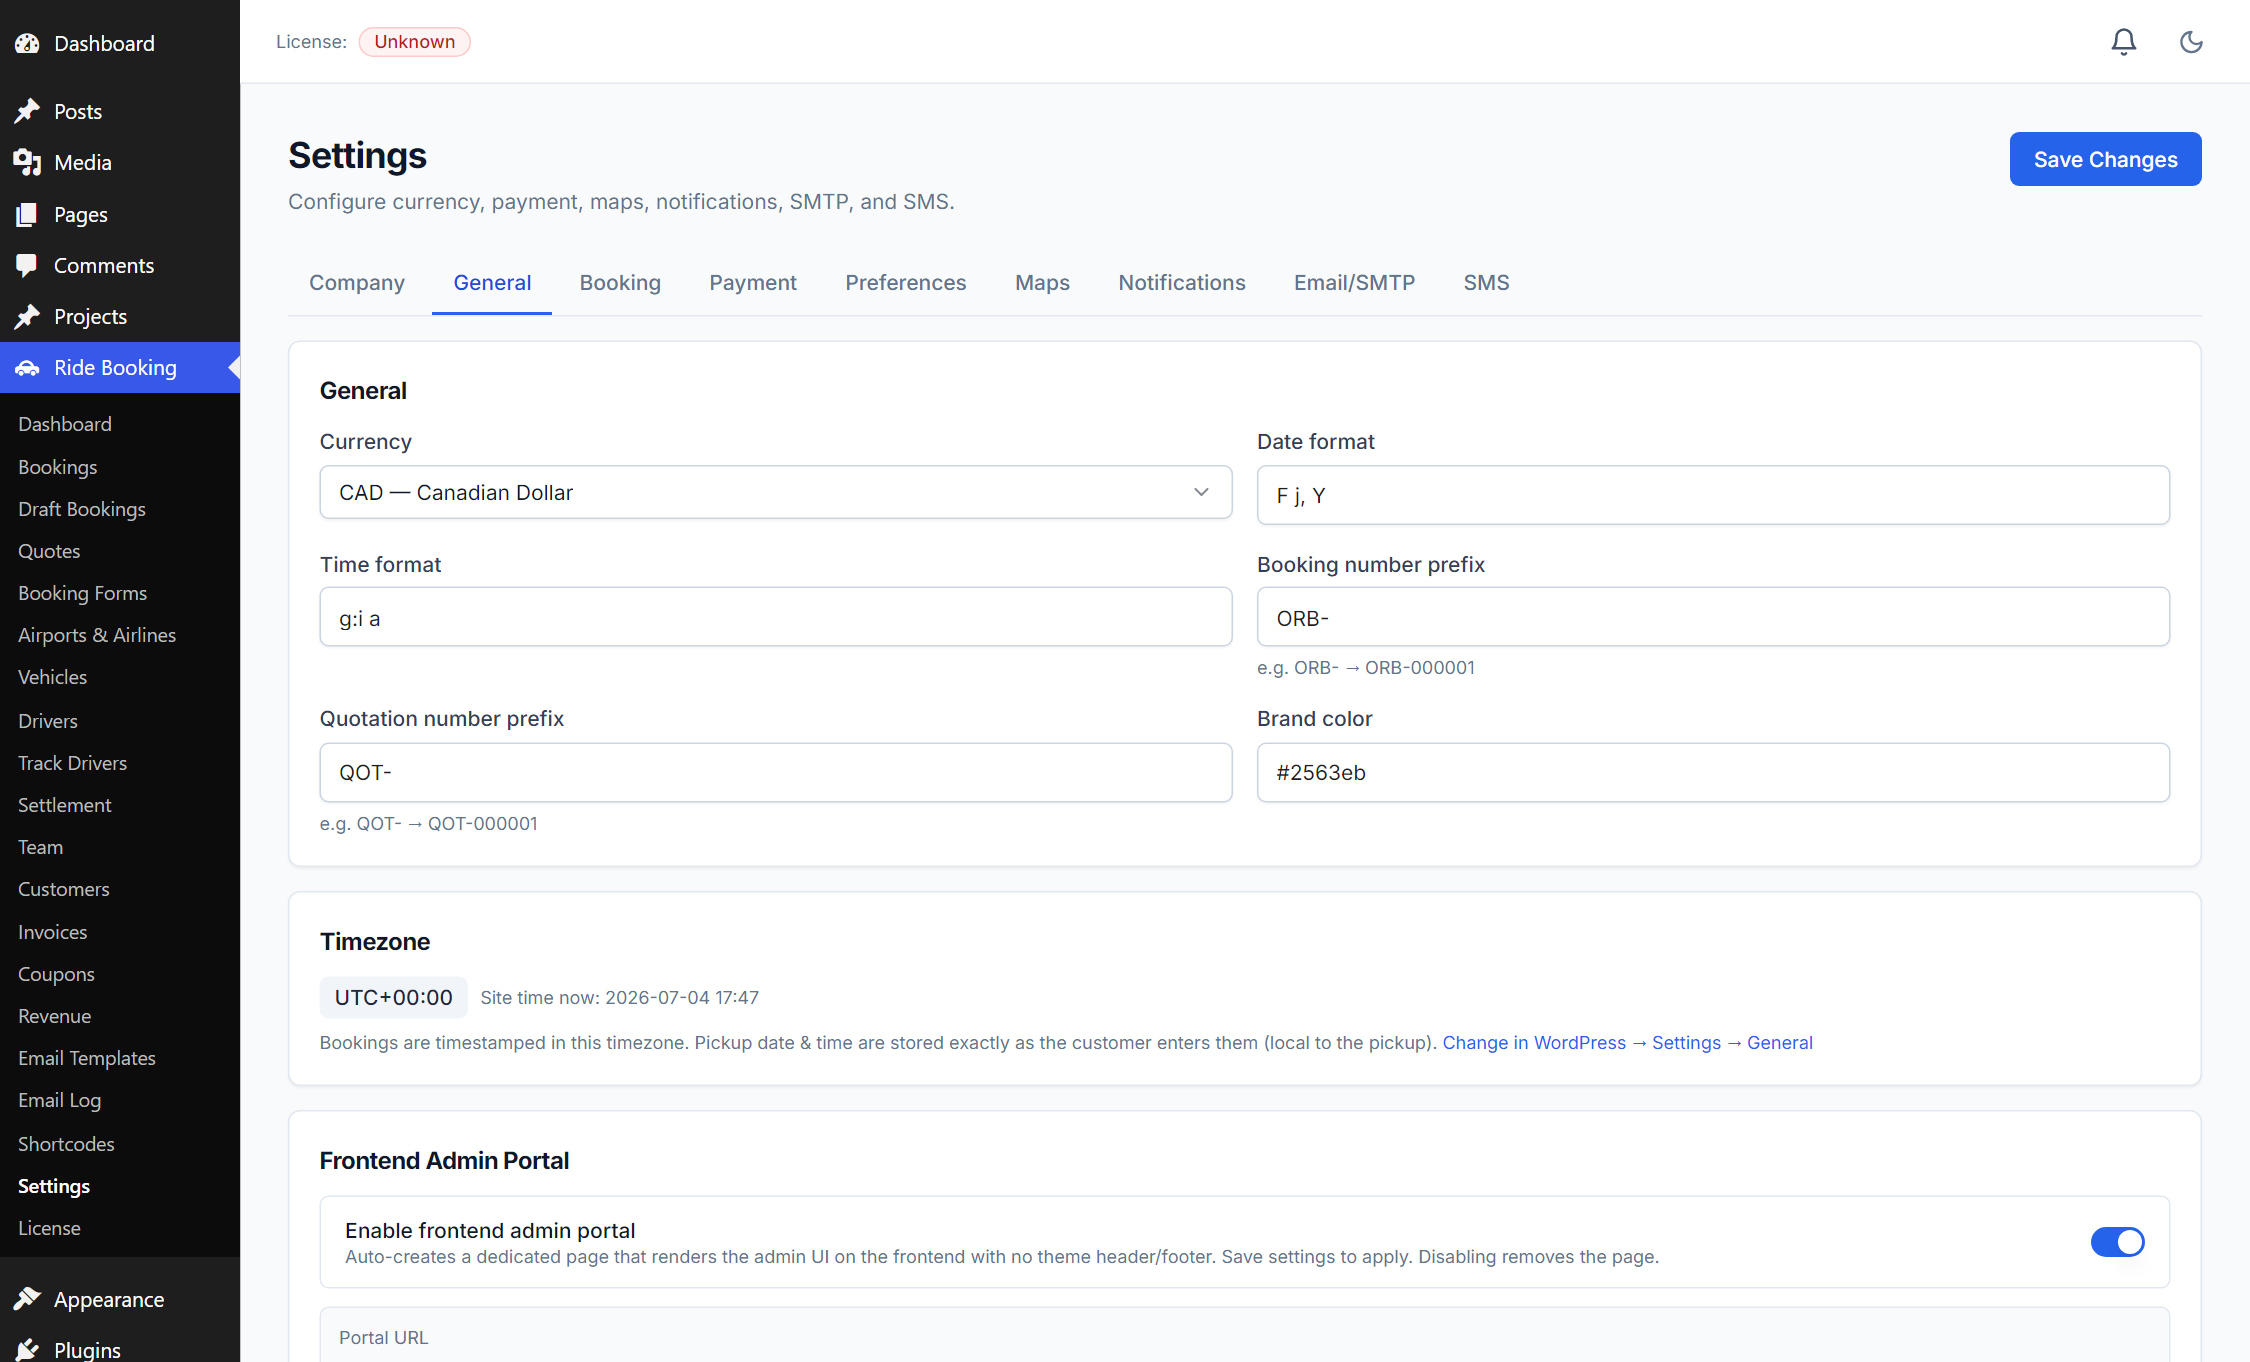The height and width of the screenshot is (1362, 2250).
Task: Click the WordPress Dashboard gauge icon
Action: click(27, 44)
